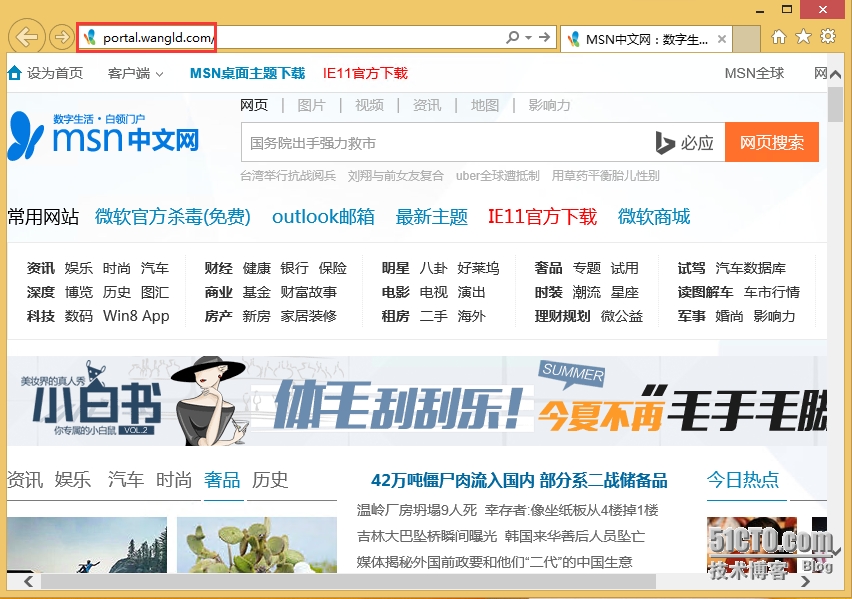
Task: Click the 财经 category link
Action: click(218, 268)
